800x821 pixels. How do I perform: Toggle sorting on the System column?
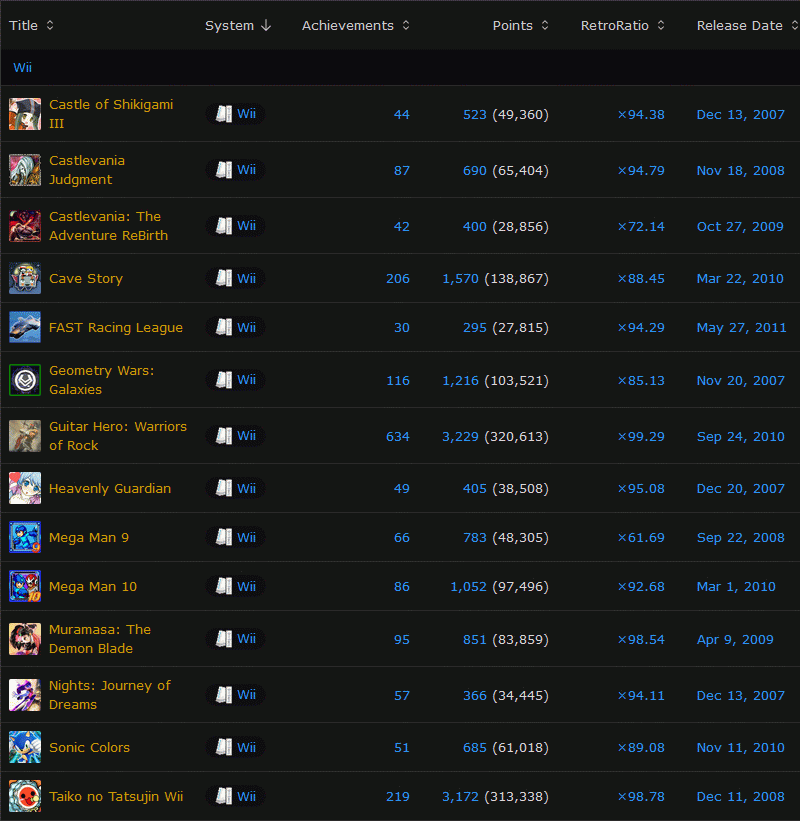(x=238, y=25)
